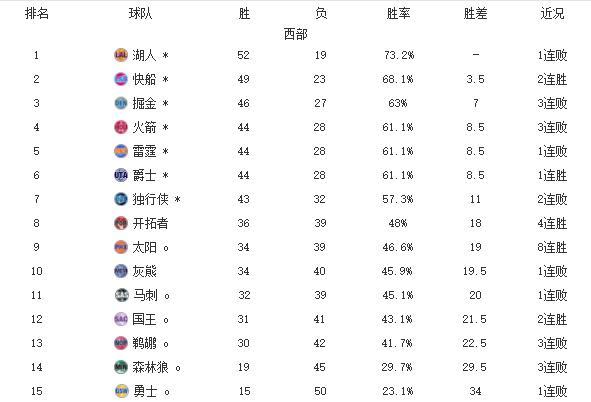The image size is (591, 402).
Task: Click the Kings (国王) SAC logo
Action: click(x=121, y=319)
